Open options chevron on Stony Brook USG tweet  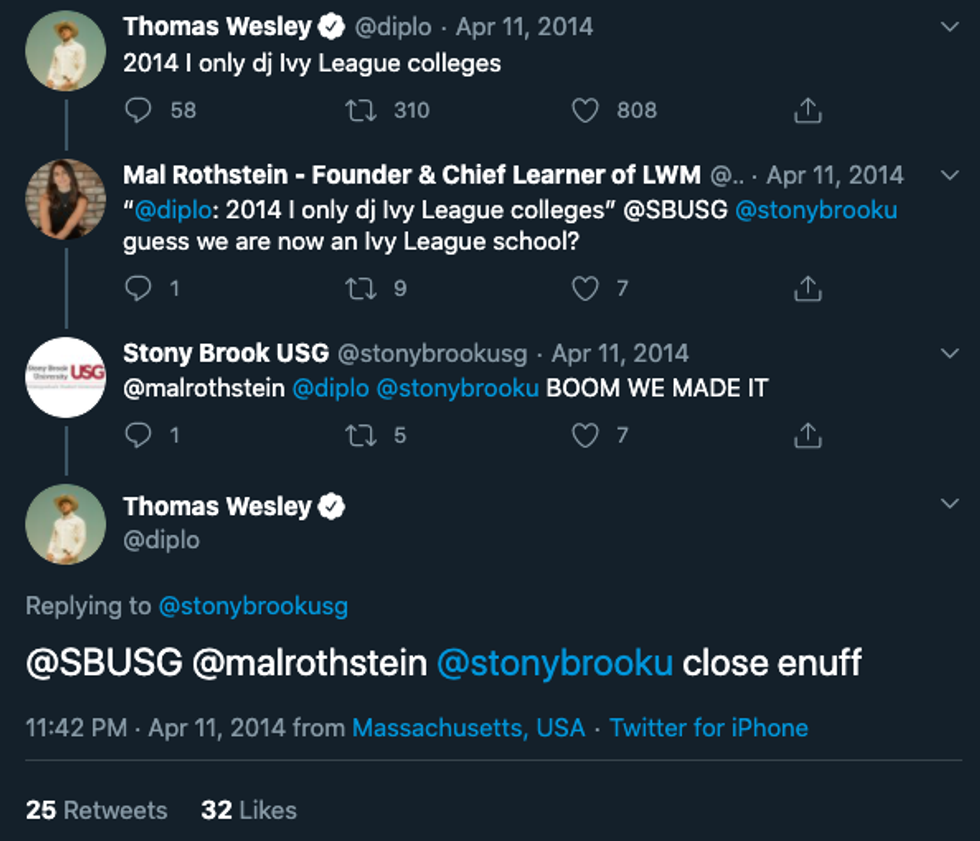pyautogui.click(x=950, y=353)
